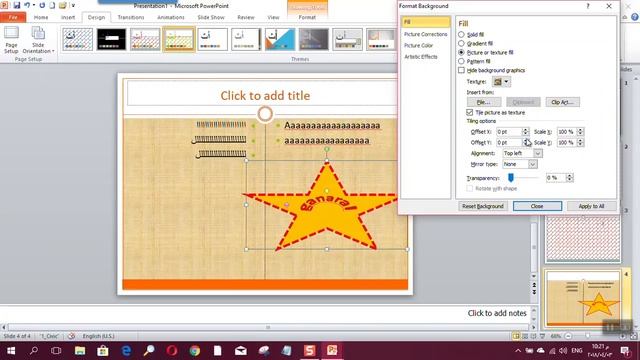Open Task View on taskbar
640x360 pixels.
pos(56,351)
